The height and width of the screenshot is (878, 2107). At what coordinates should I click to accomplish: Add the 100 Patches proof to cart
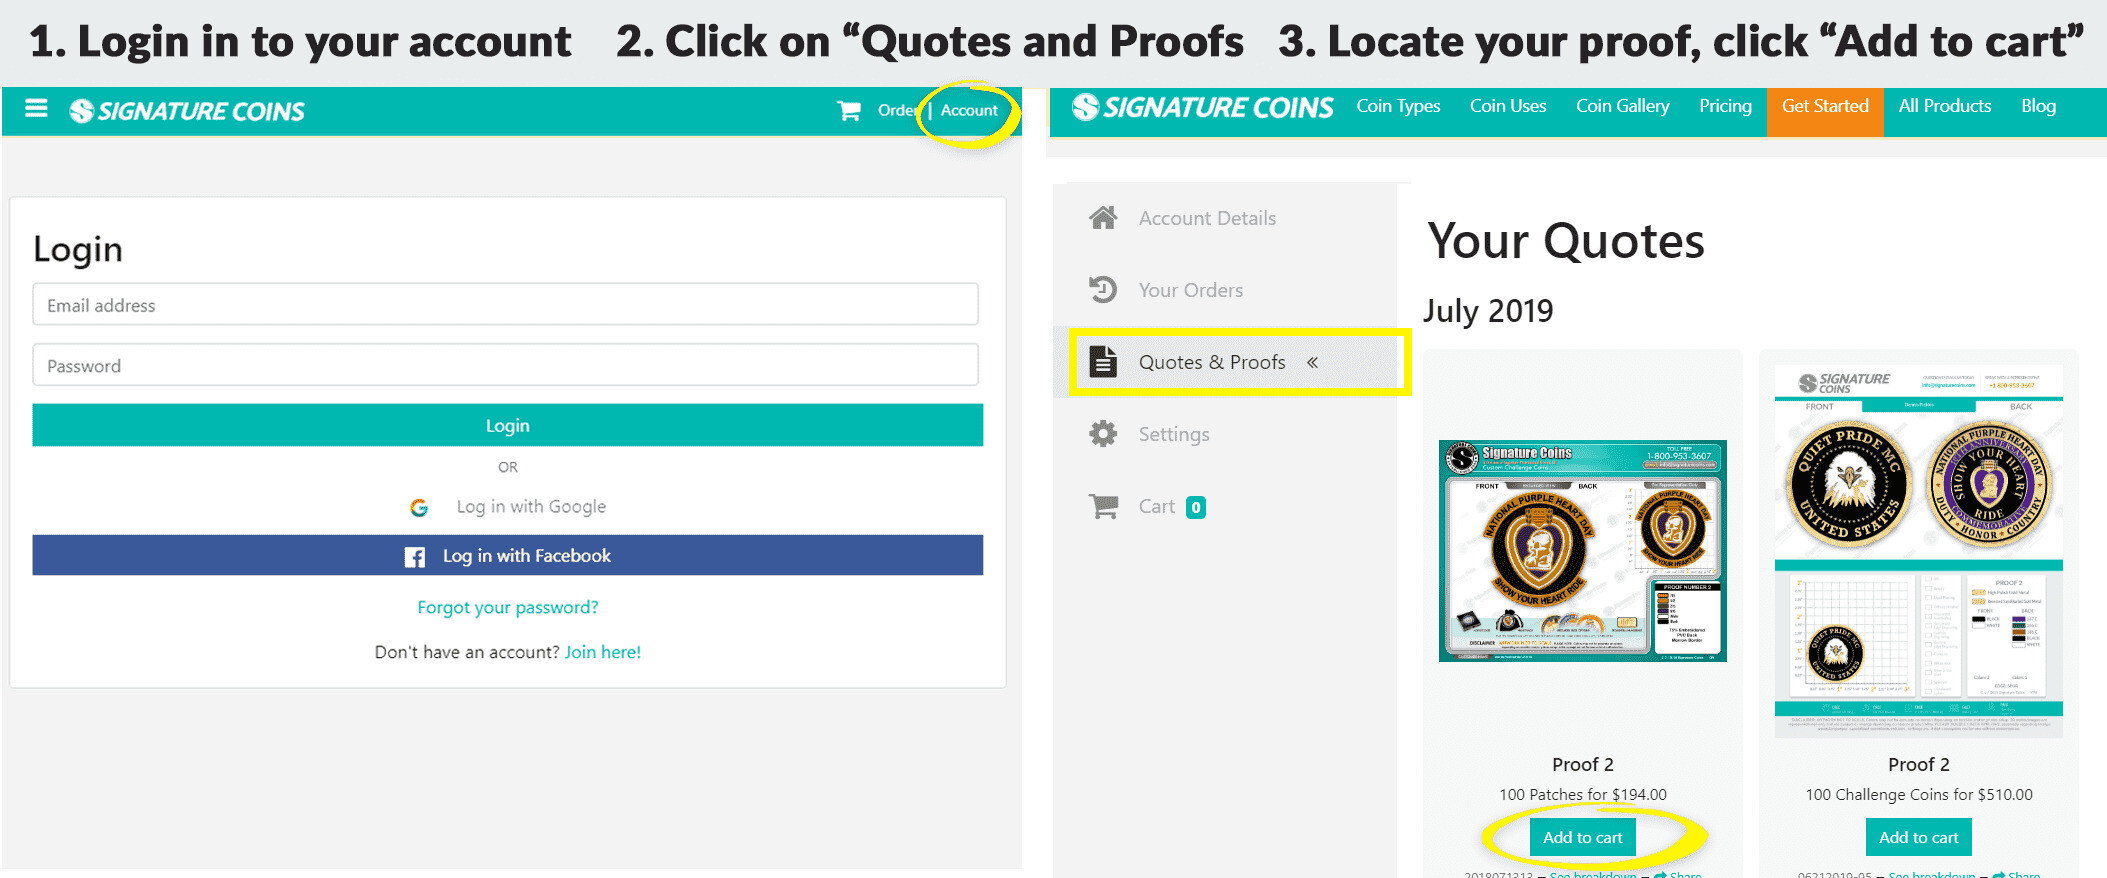tap(1582, 837)
